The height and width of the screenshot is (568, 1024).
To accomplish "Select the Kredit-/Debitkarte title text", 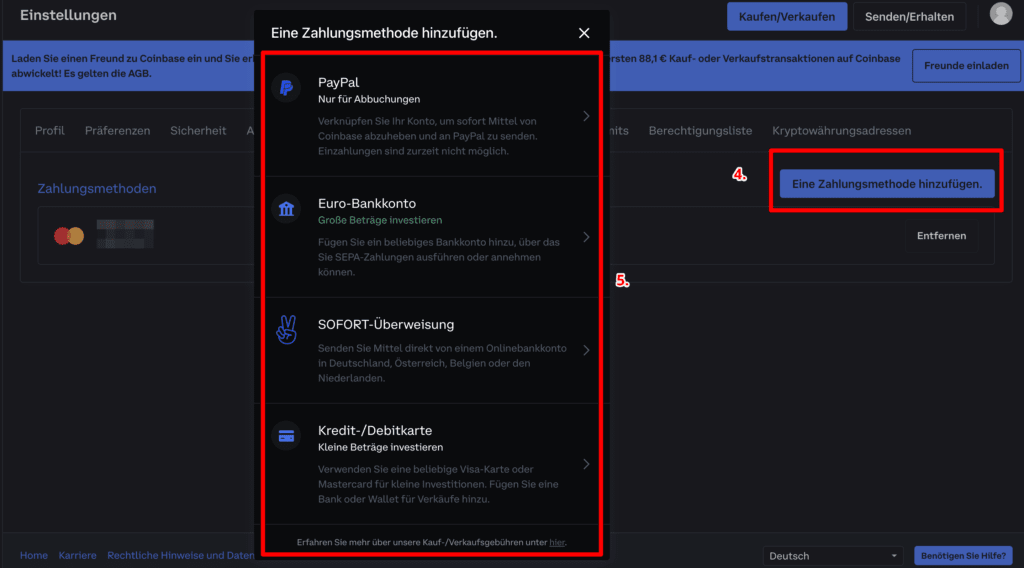I will [x=375, y=430].
